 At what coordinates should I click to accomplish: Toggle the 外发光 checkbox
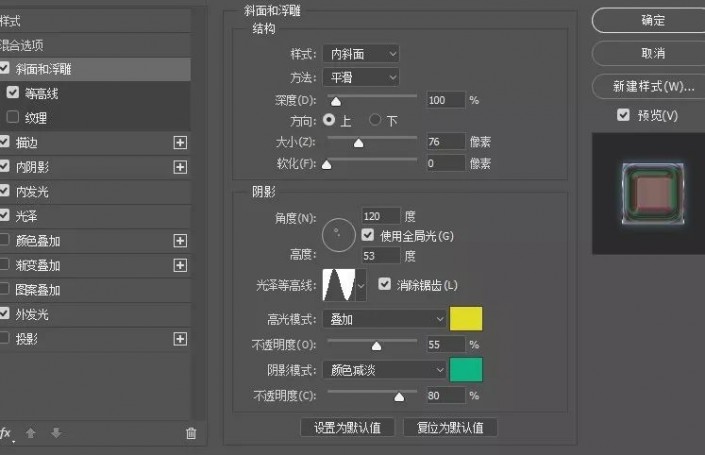pos(4,313)
